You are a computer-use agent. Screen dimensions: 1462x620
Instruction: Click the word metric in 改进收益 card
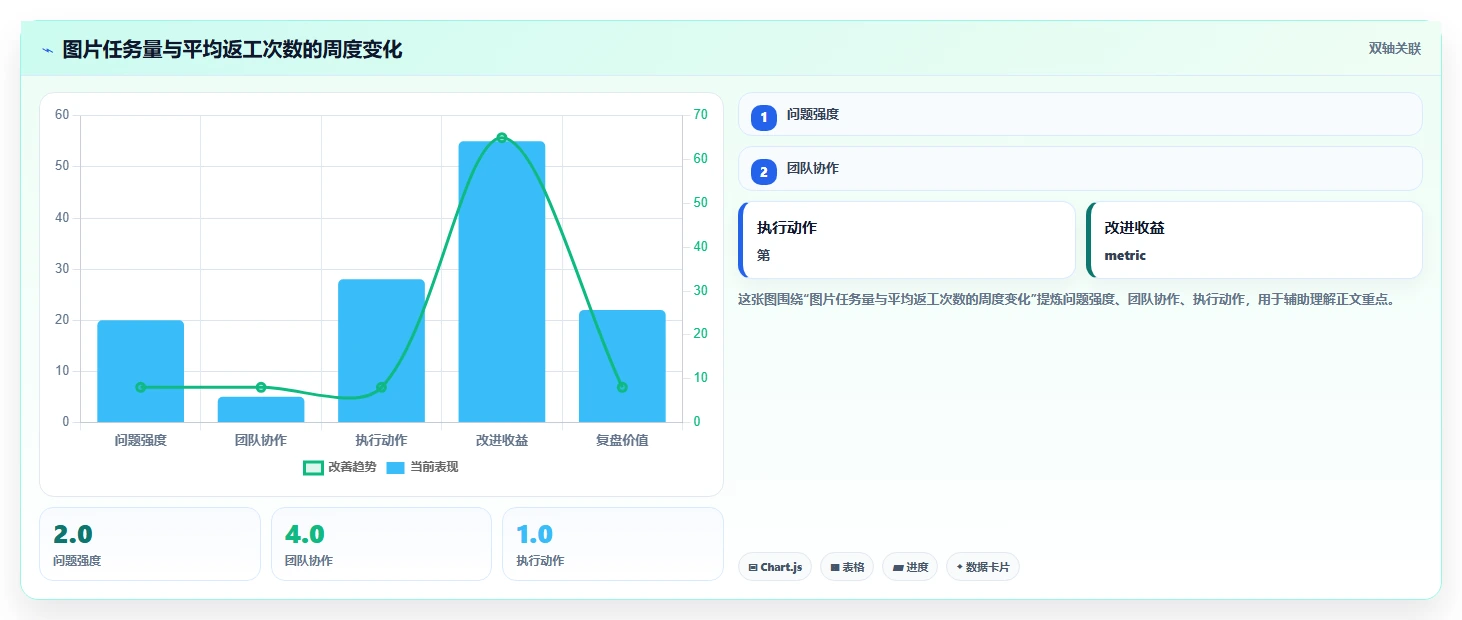point(1125,255)
